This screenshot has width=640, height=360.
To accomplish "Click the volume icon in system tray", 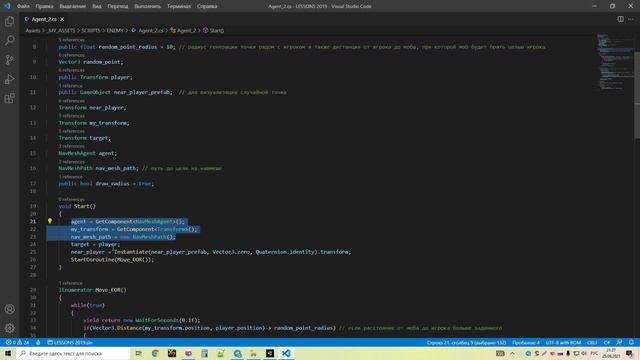I will [584, 353].
